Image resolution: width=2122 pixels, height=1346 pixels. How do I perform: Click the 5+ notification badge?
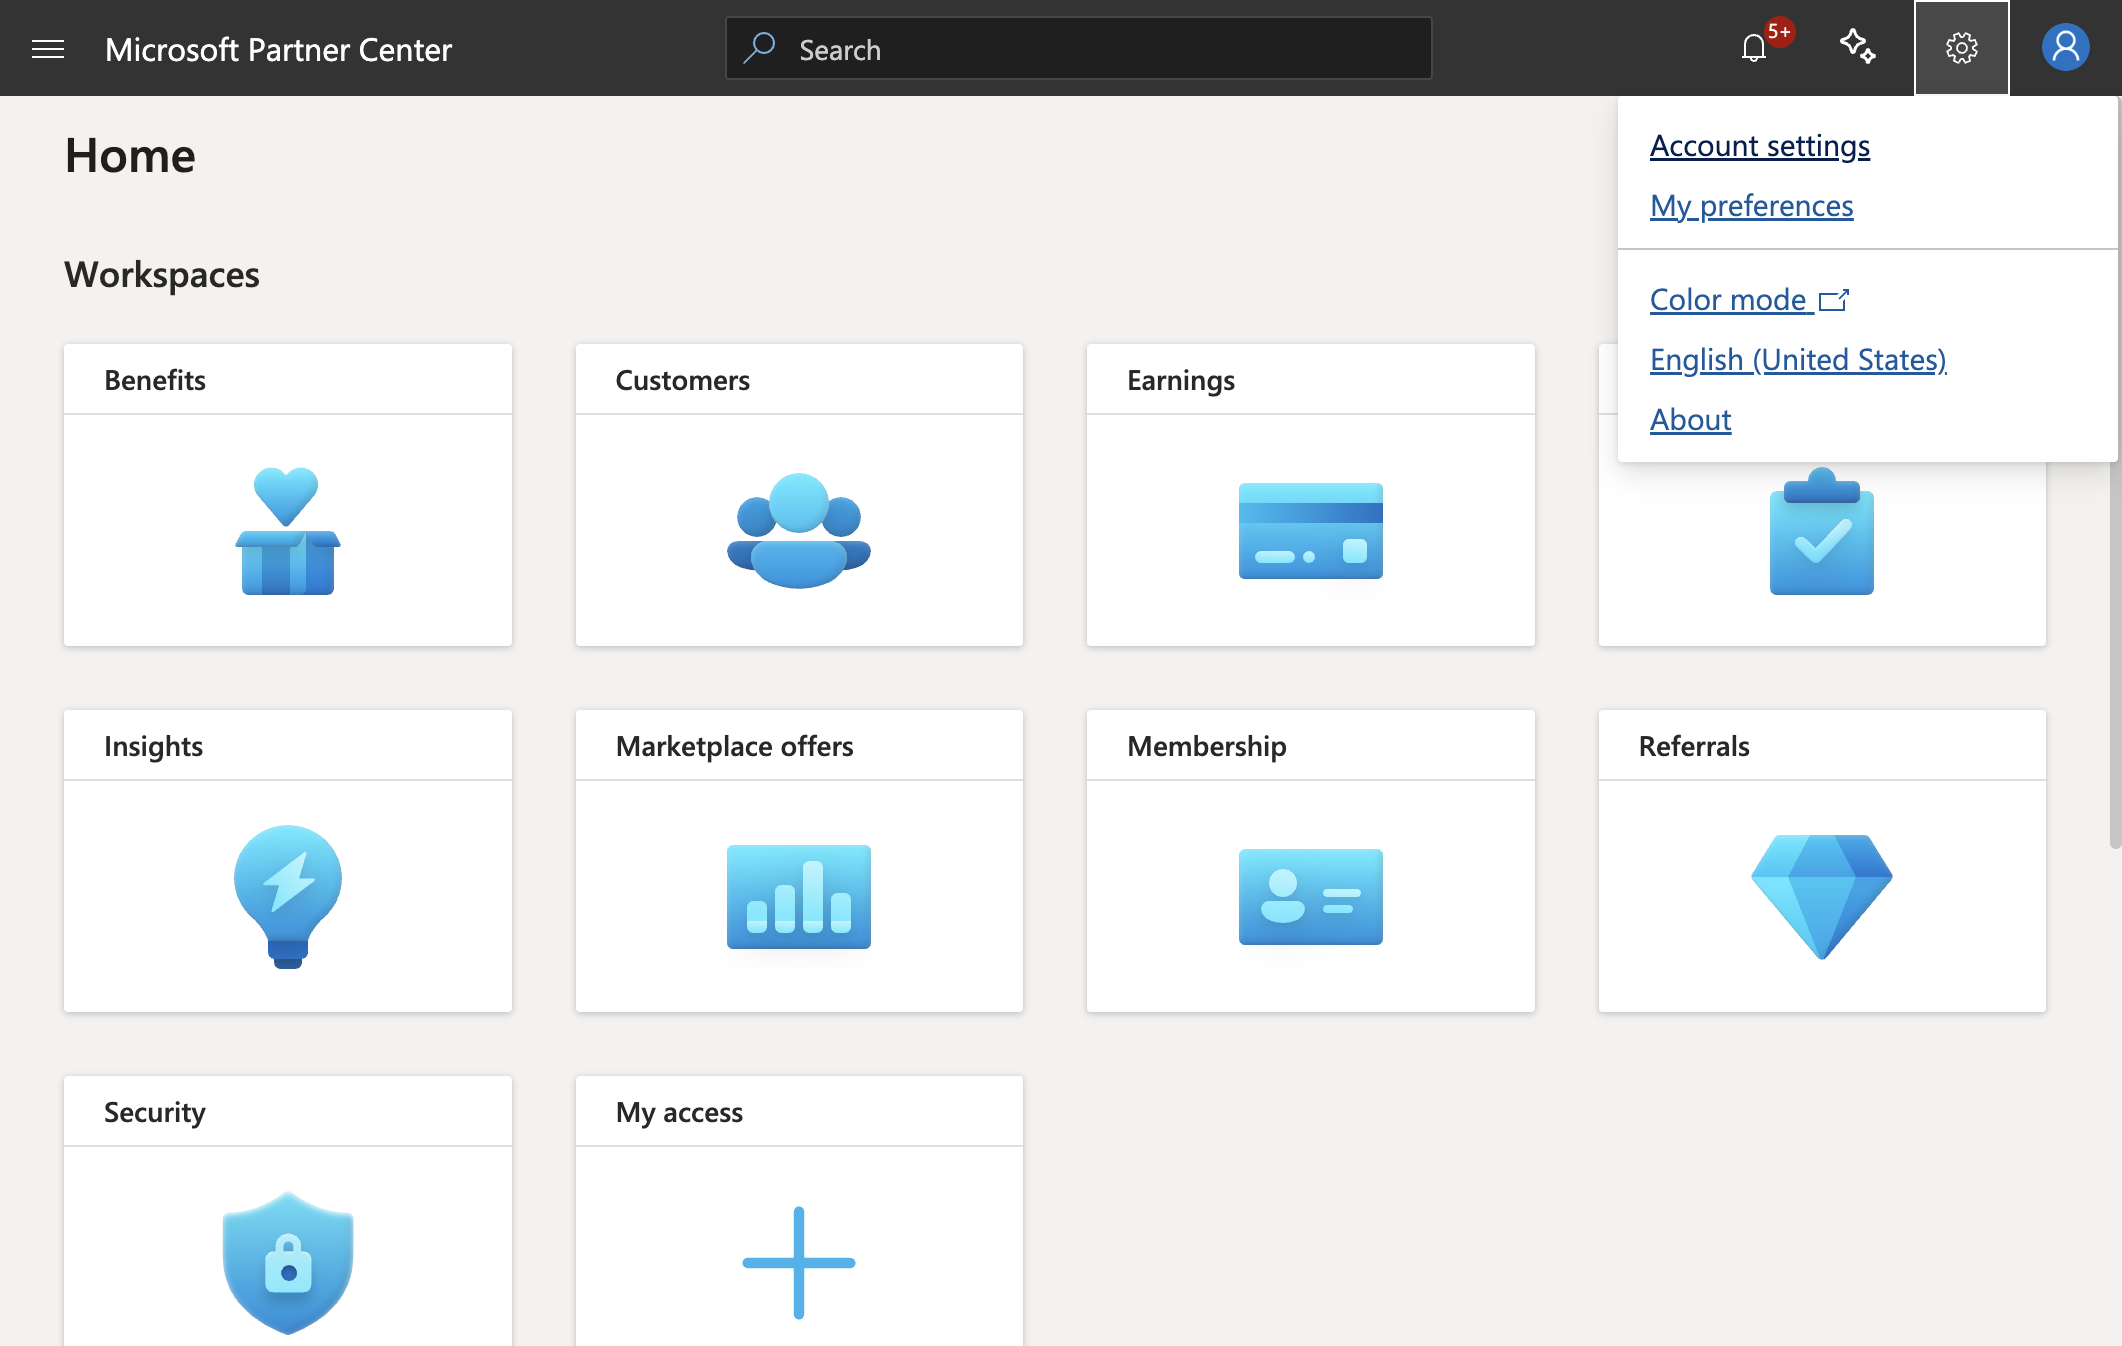[1779, 32]
